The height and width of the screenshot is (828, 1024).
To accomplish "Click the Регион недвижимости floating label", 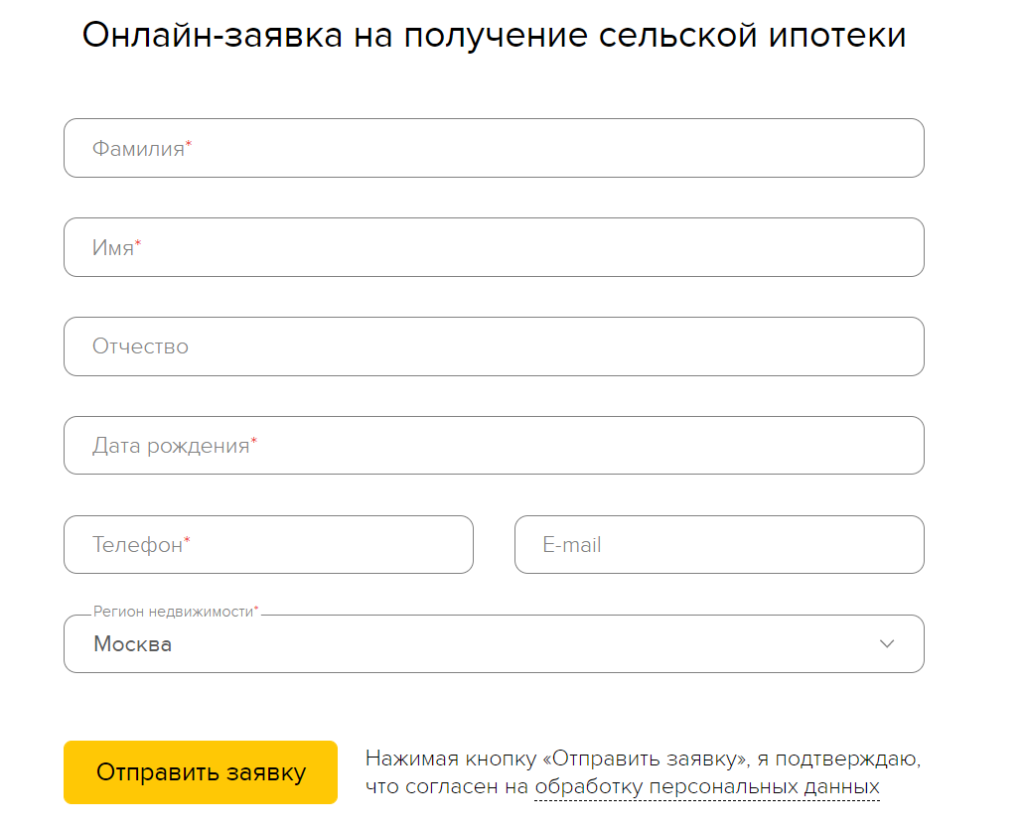I will point(172,611).
